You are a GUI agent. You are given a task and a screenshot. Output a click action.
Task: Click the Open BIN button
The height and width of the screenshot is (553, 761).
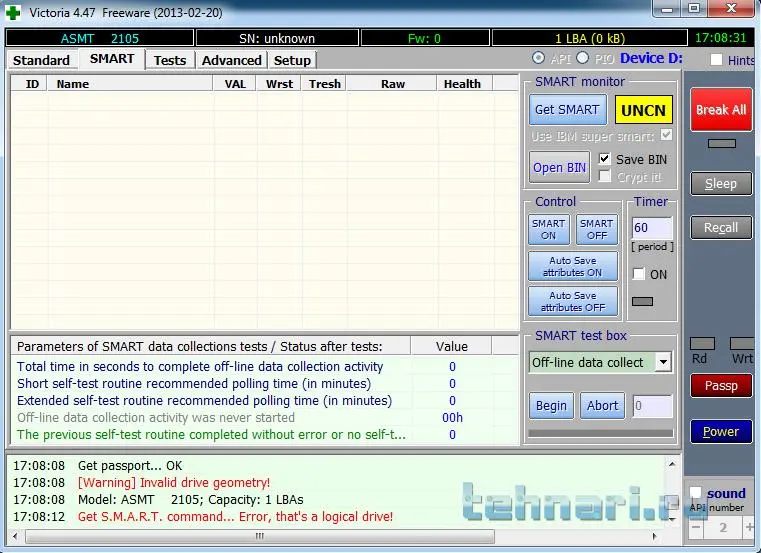coord(559,168)
